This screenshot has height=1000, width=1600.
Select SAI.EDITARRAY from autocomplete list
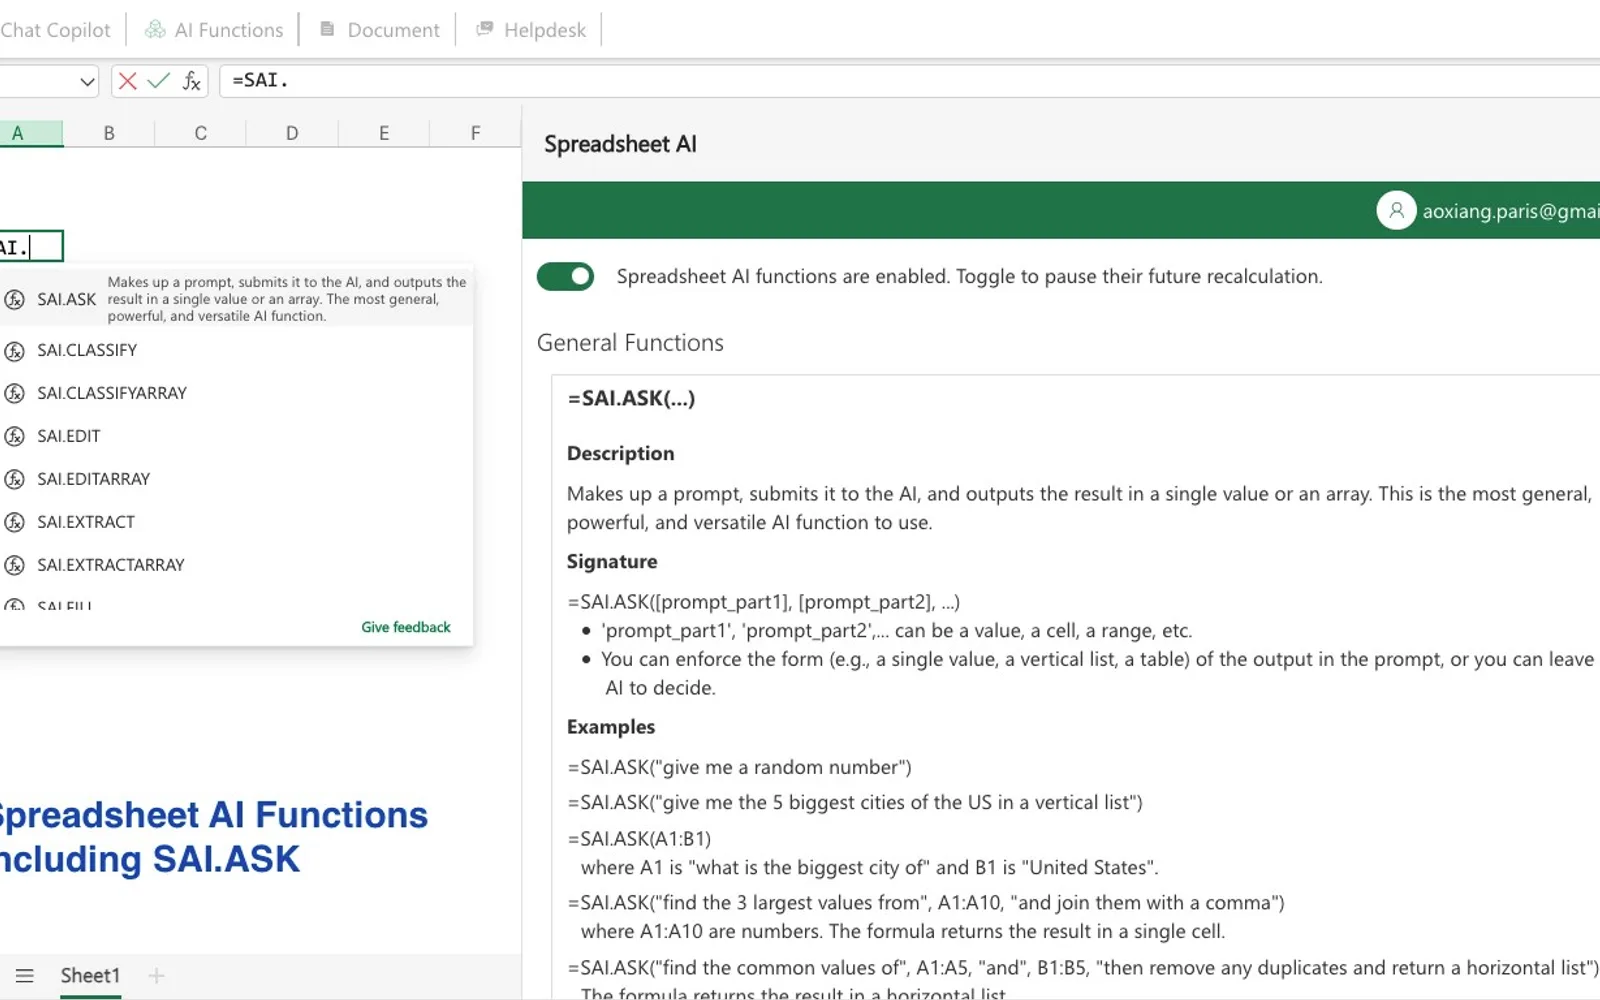pyautogui.click(x=236, y=480)
